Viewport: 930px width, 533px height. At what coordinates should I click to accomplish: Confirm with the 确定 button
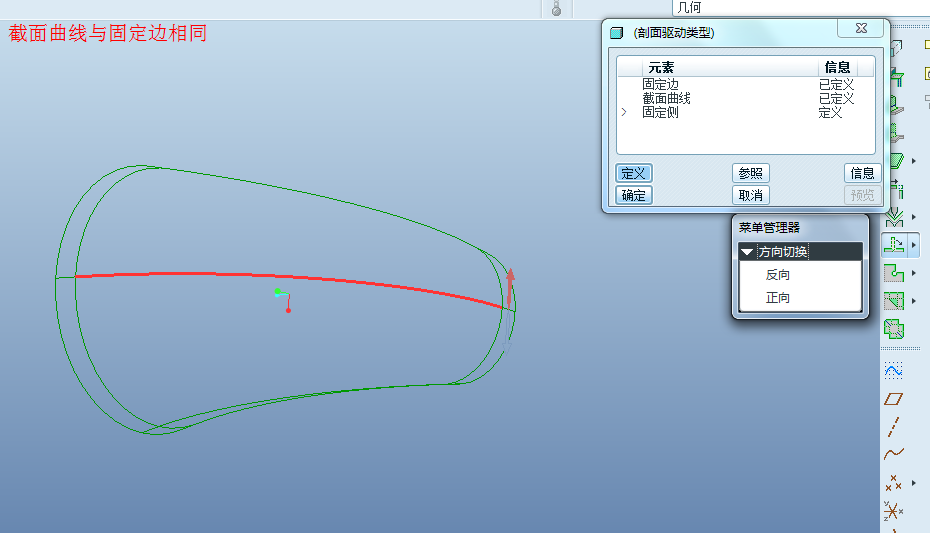[633, 195]
